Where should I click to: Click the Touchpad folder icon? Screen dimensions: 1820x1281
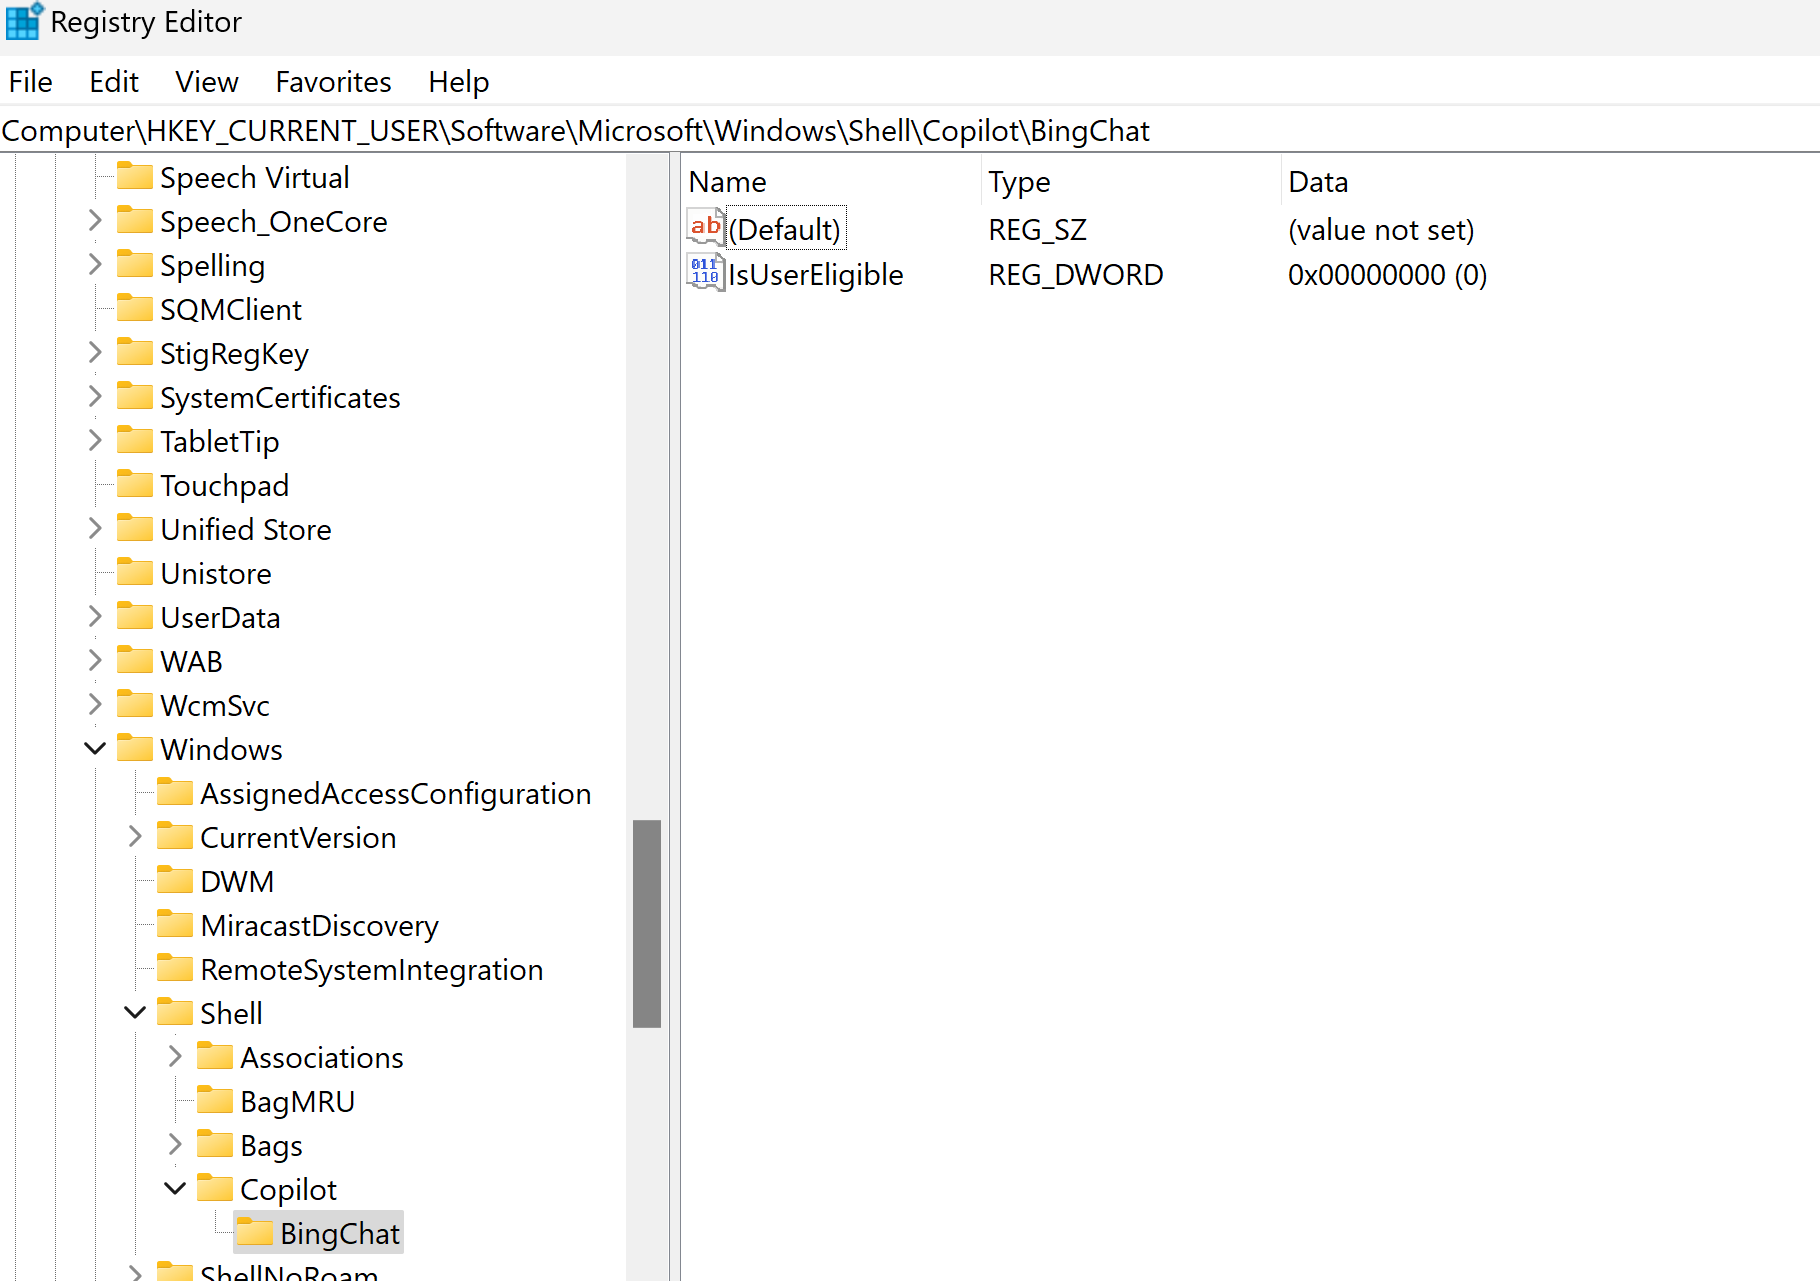(135, 485)
